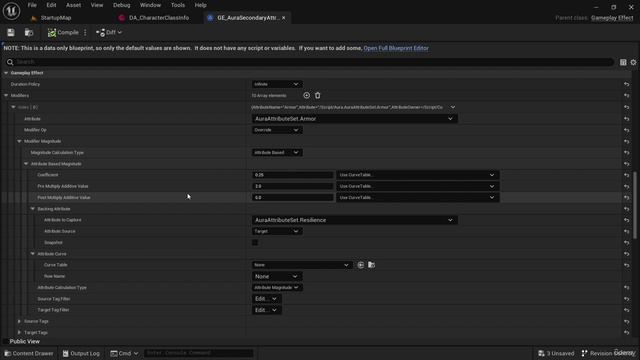Open Attribute Calculation Type dropdown

tap(277, 287)
